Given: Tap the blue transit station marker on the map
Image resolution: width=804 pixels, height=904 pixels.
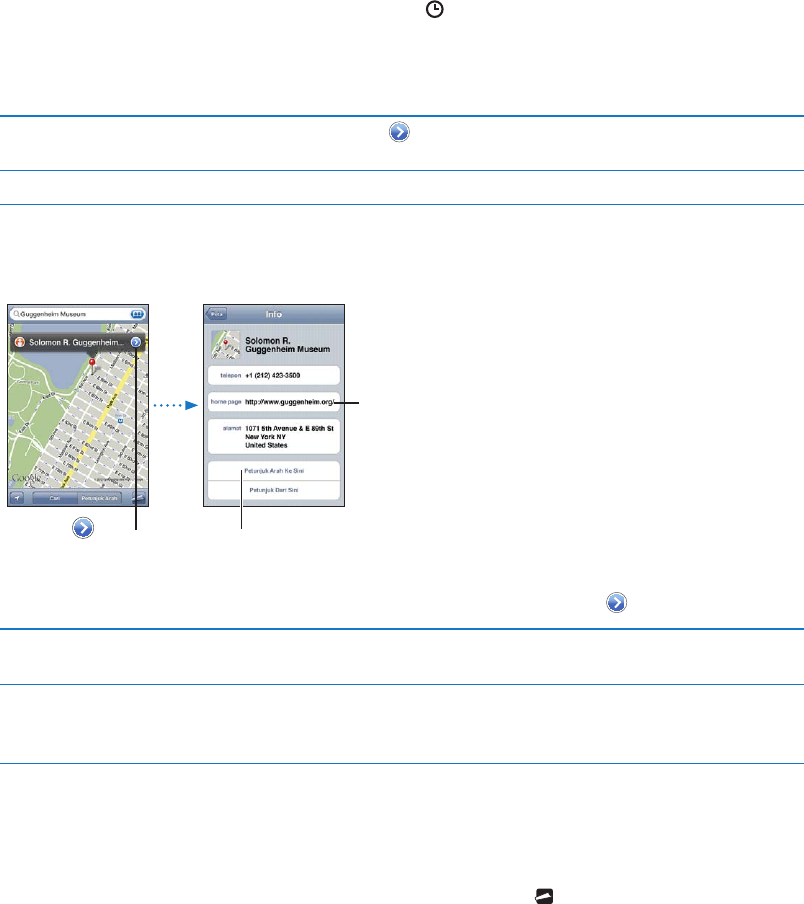Looking at the screenshot, I should pos(120,421).
